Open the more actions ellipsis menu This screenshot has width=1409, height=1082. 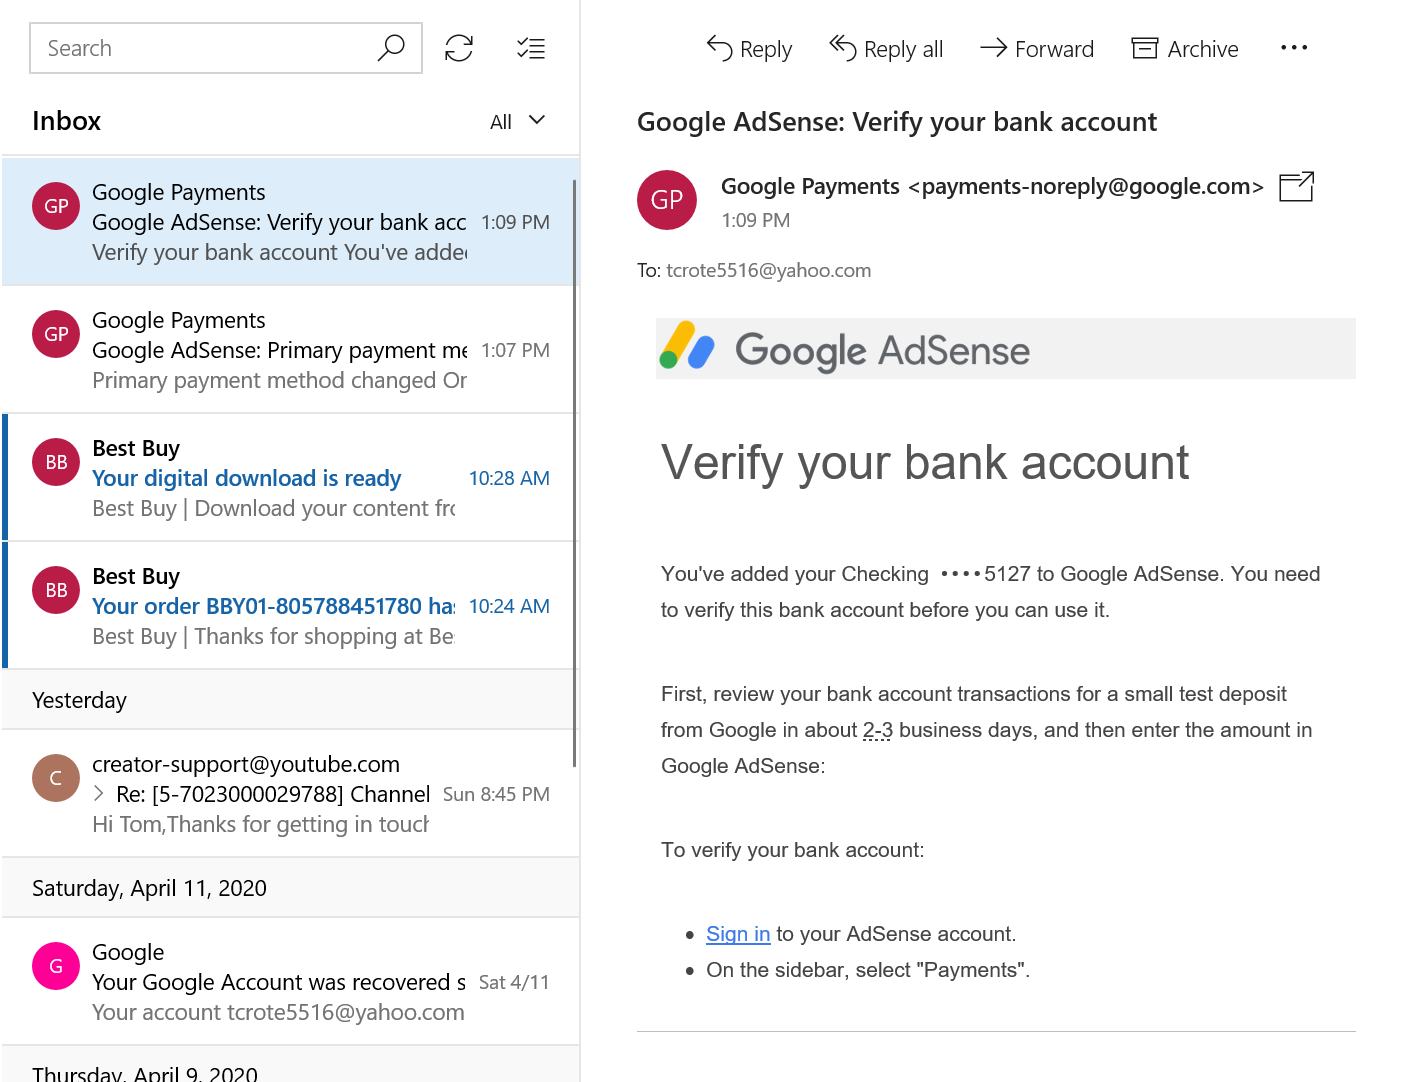tap(1294, 48)
